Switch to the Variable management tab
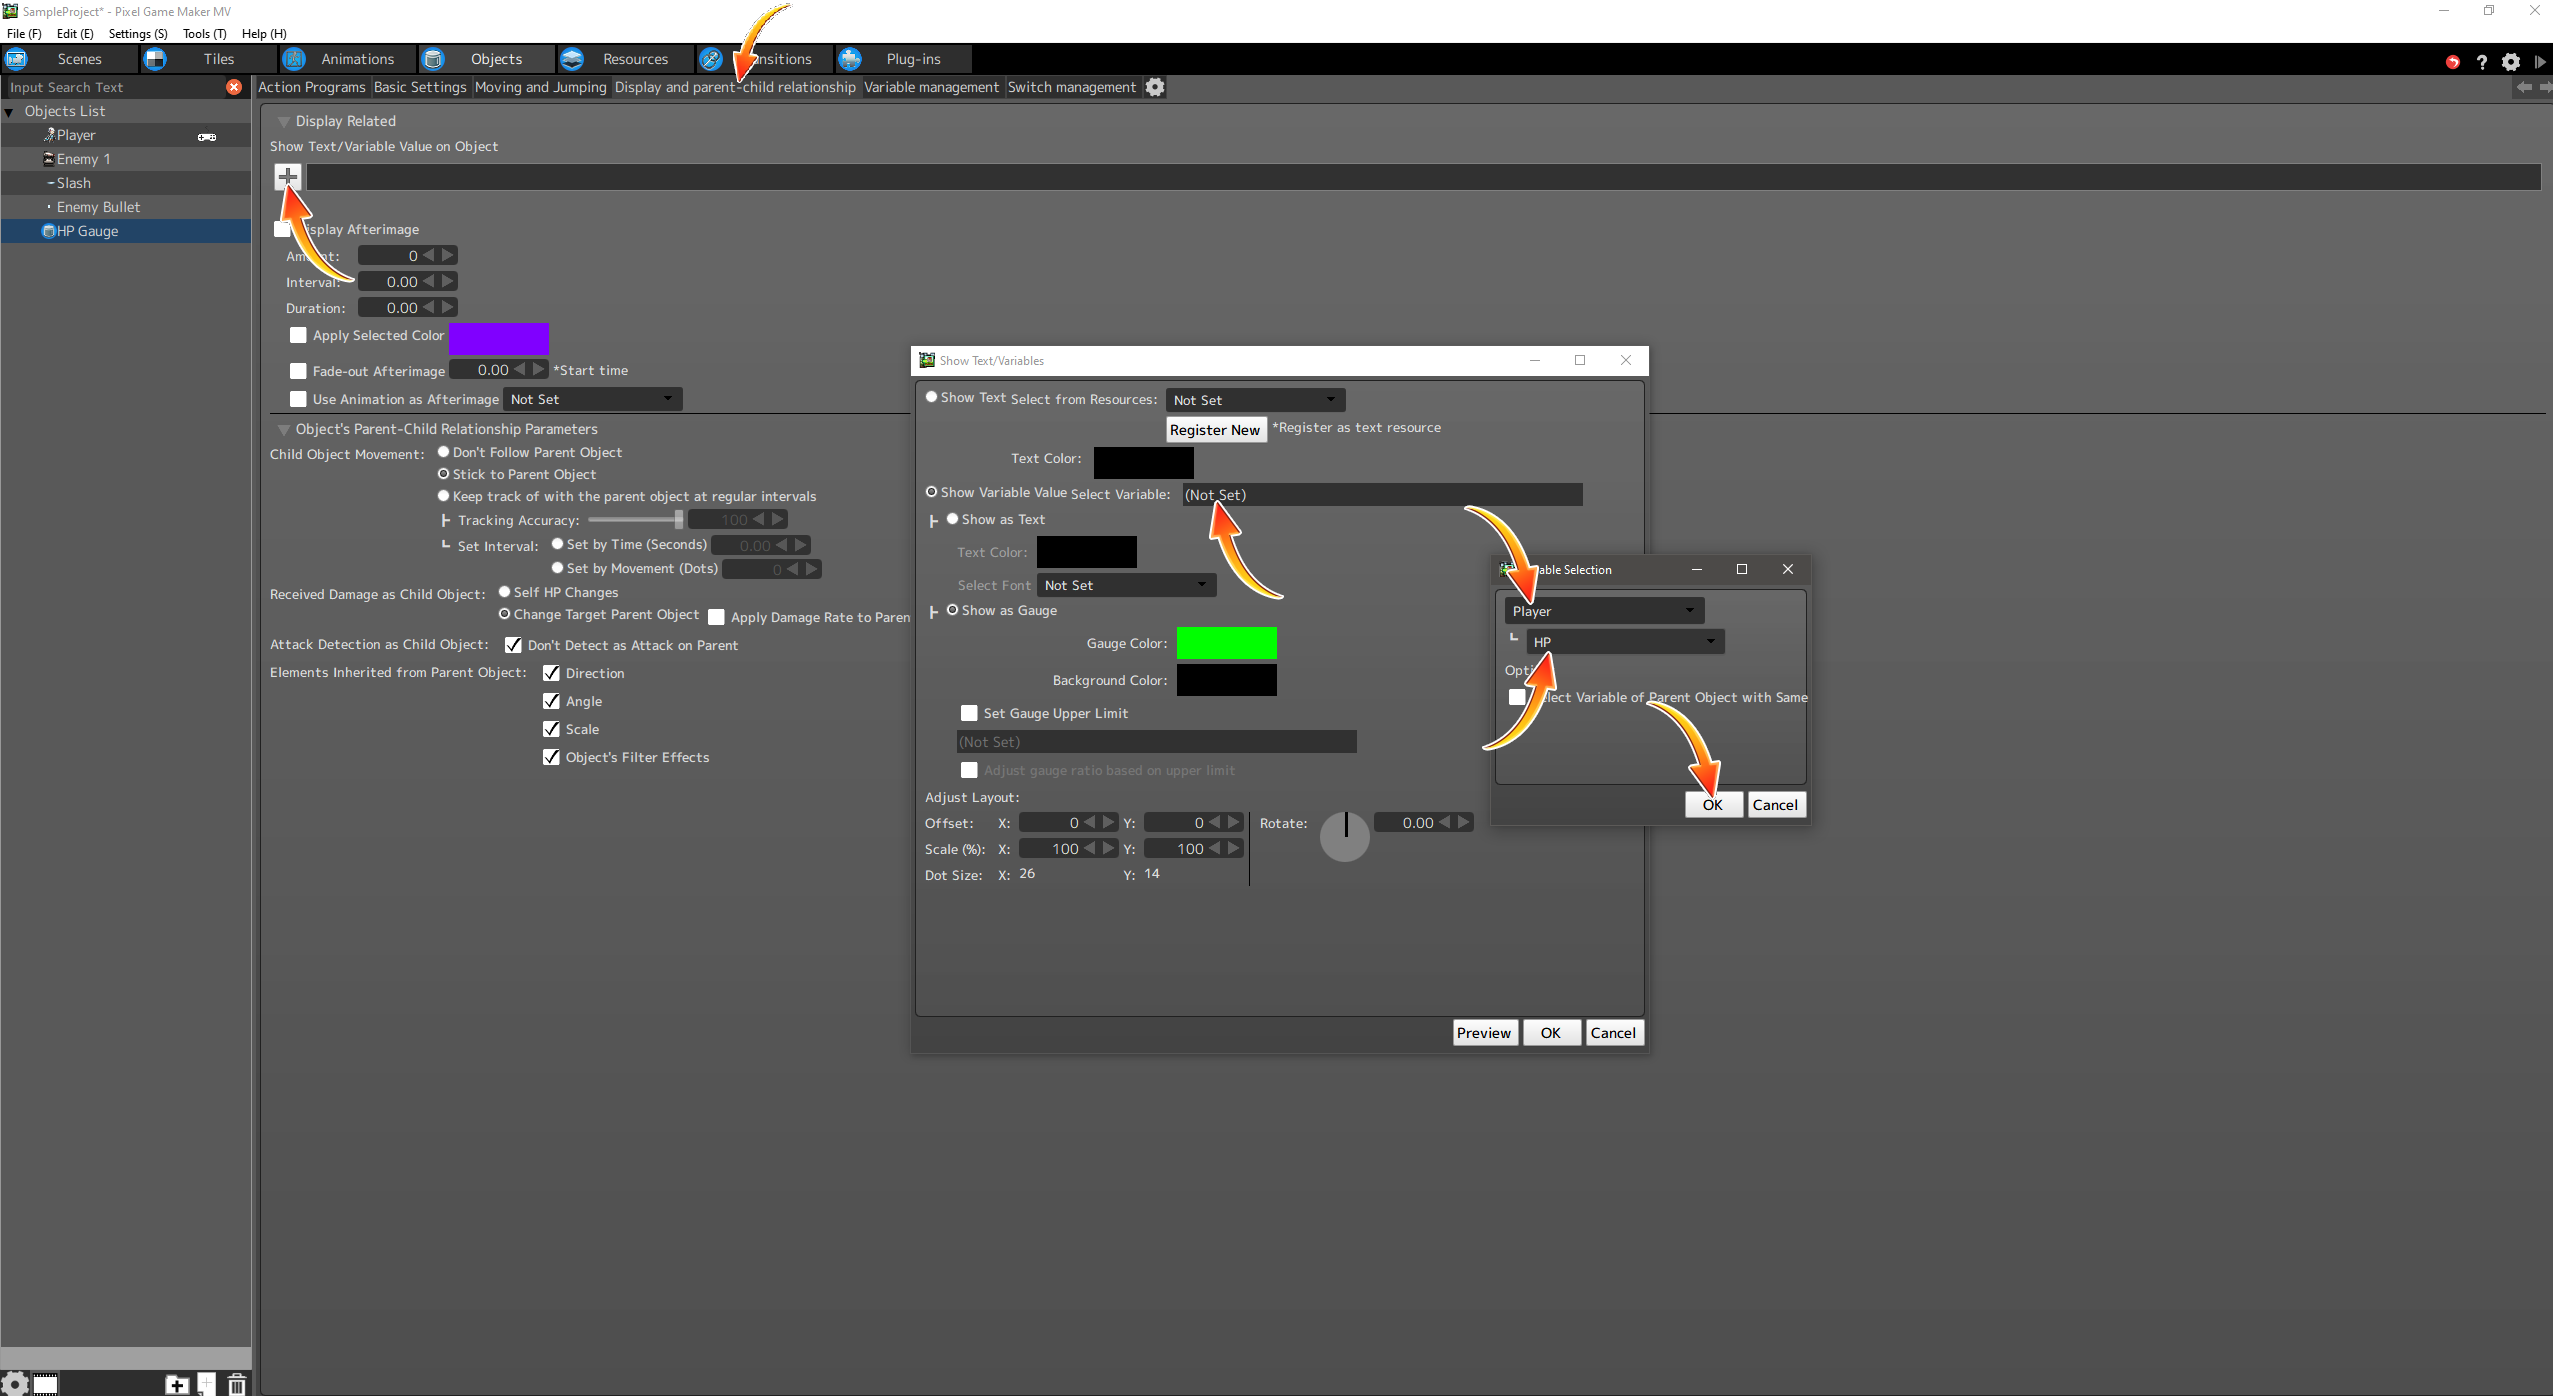 [930, 87]
